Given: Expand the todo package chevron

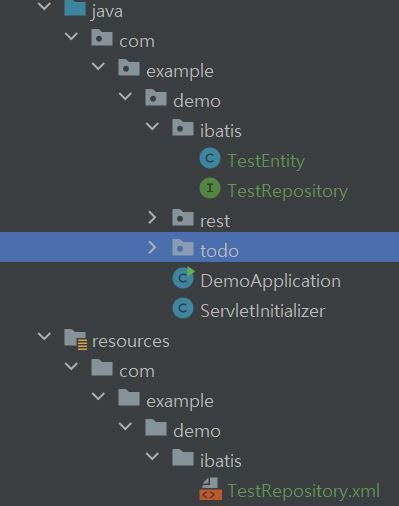Looking at the screenshot, I should [152, 248].
